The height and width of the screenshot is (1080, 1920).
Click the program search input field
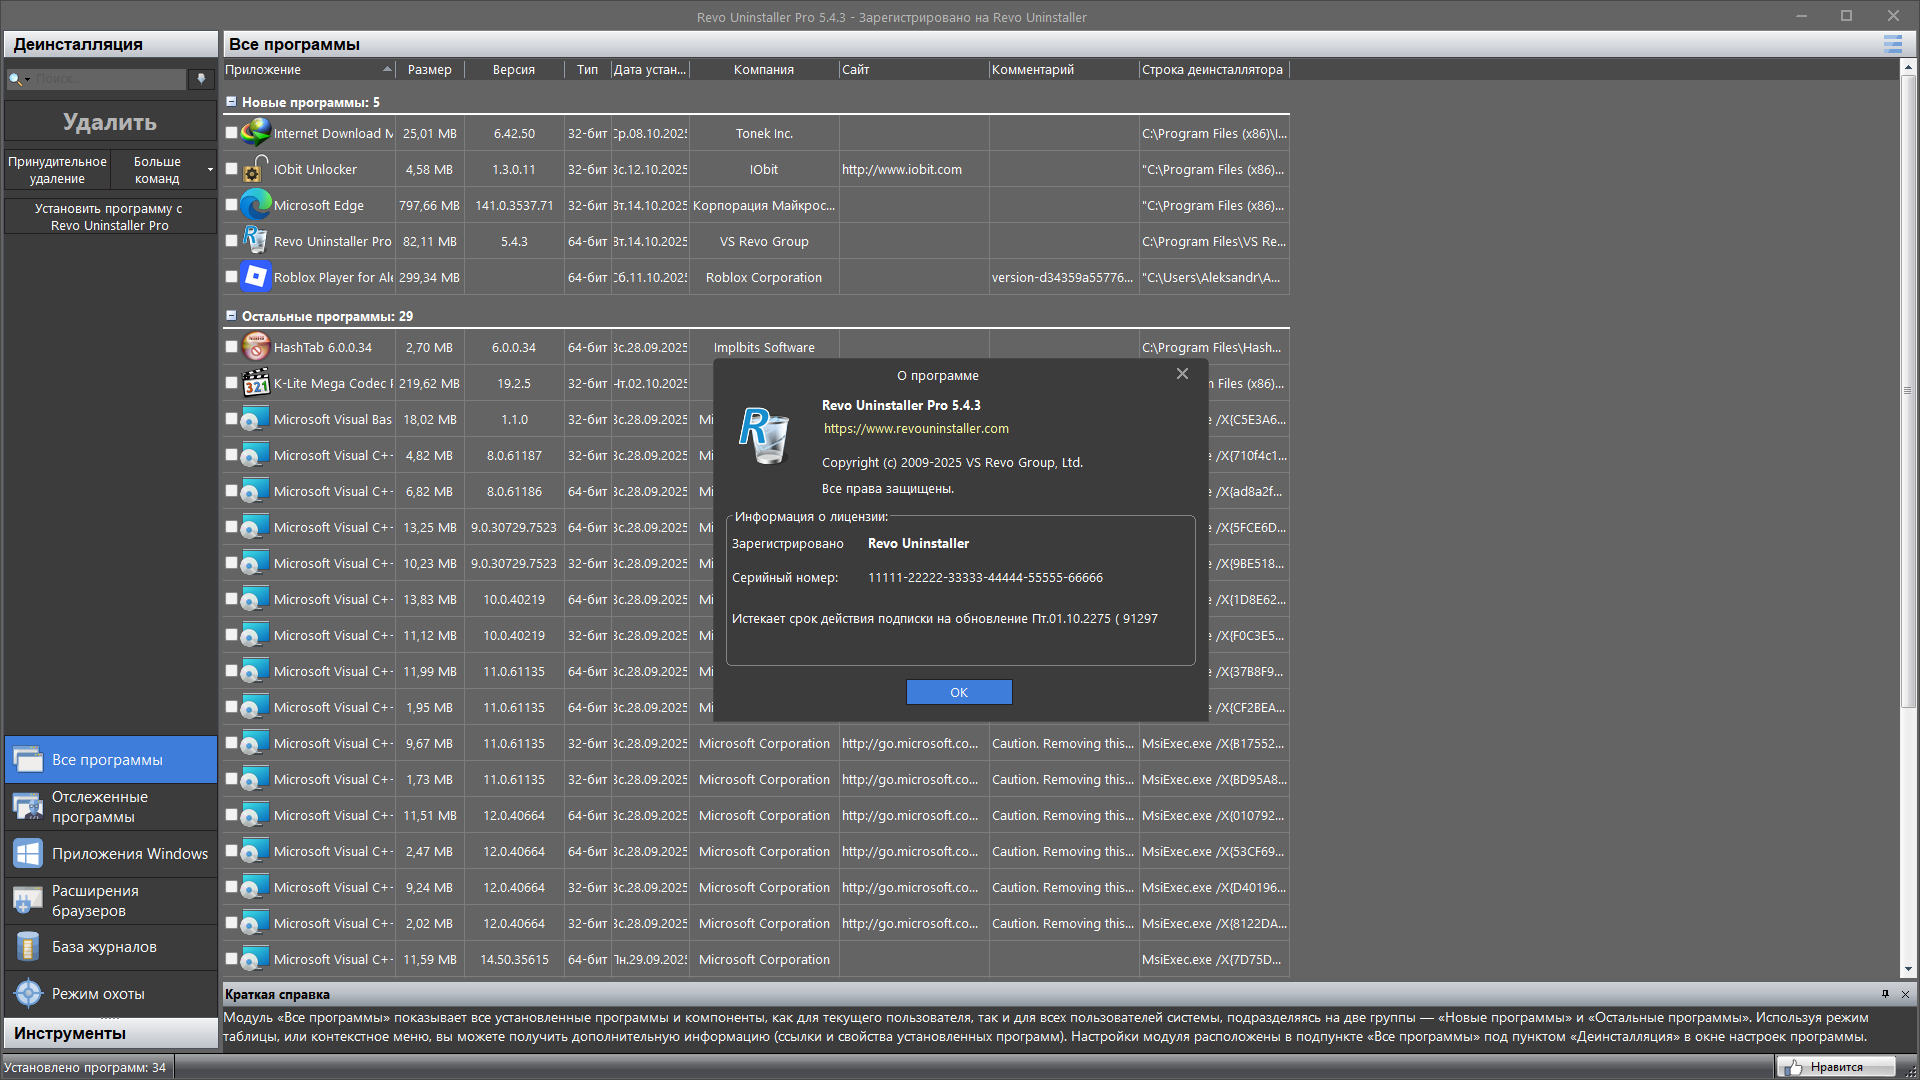tap(108, 79)
